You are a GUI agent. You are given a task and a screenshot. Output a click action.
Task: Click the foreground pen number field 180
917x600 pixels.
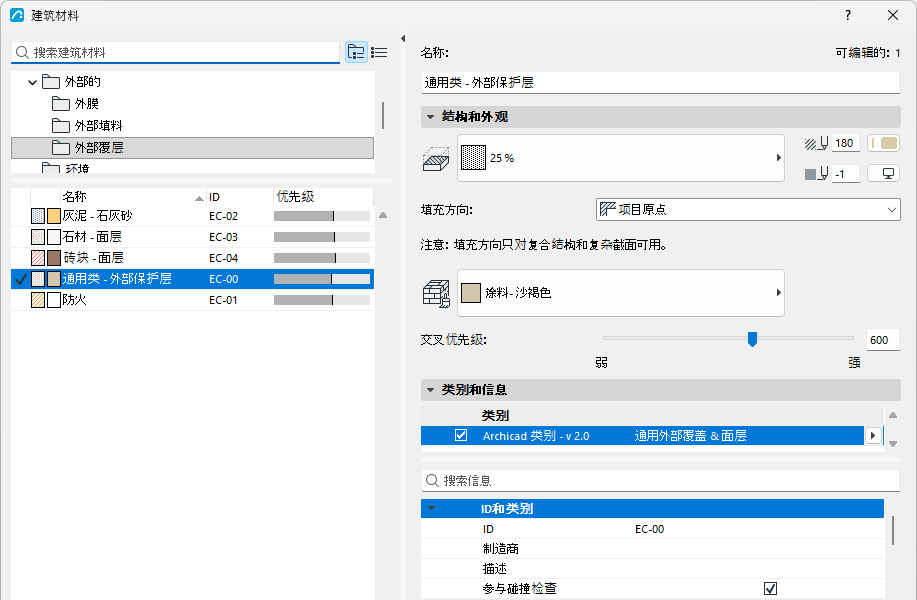(846, 143)
